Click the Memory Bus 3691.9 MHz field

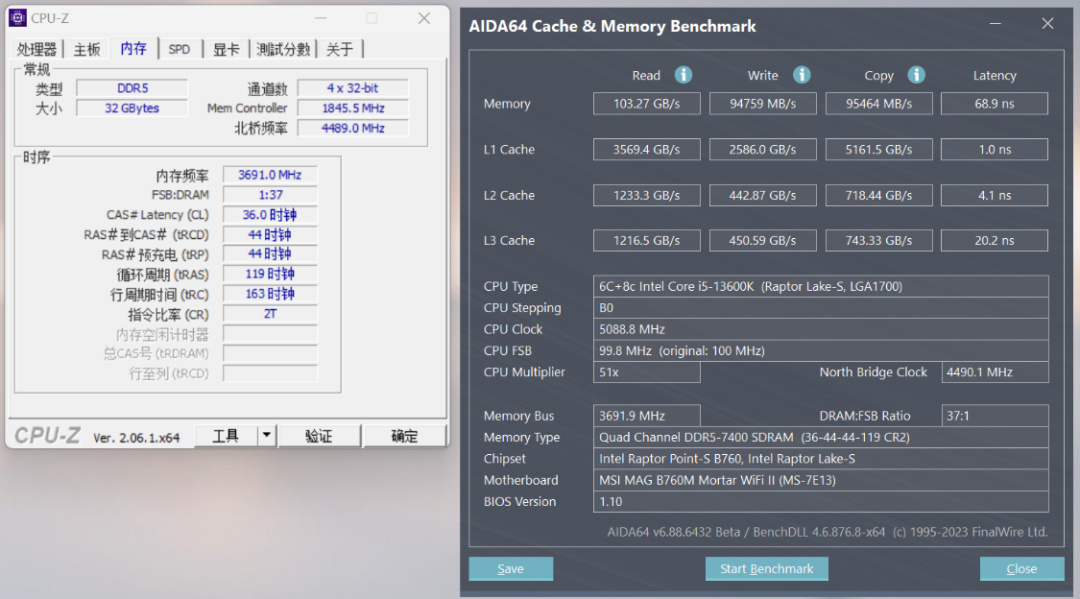click(646, 416)
